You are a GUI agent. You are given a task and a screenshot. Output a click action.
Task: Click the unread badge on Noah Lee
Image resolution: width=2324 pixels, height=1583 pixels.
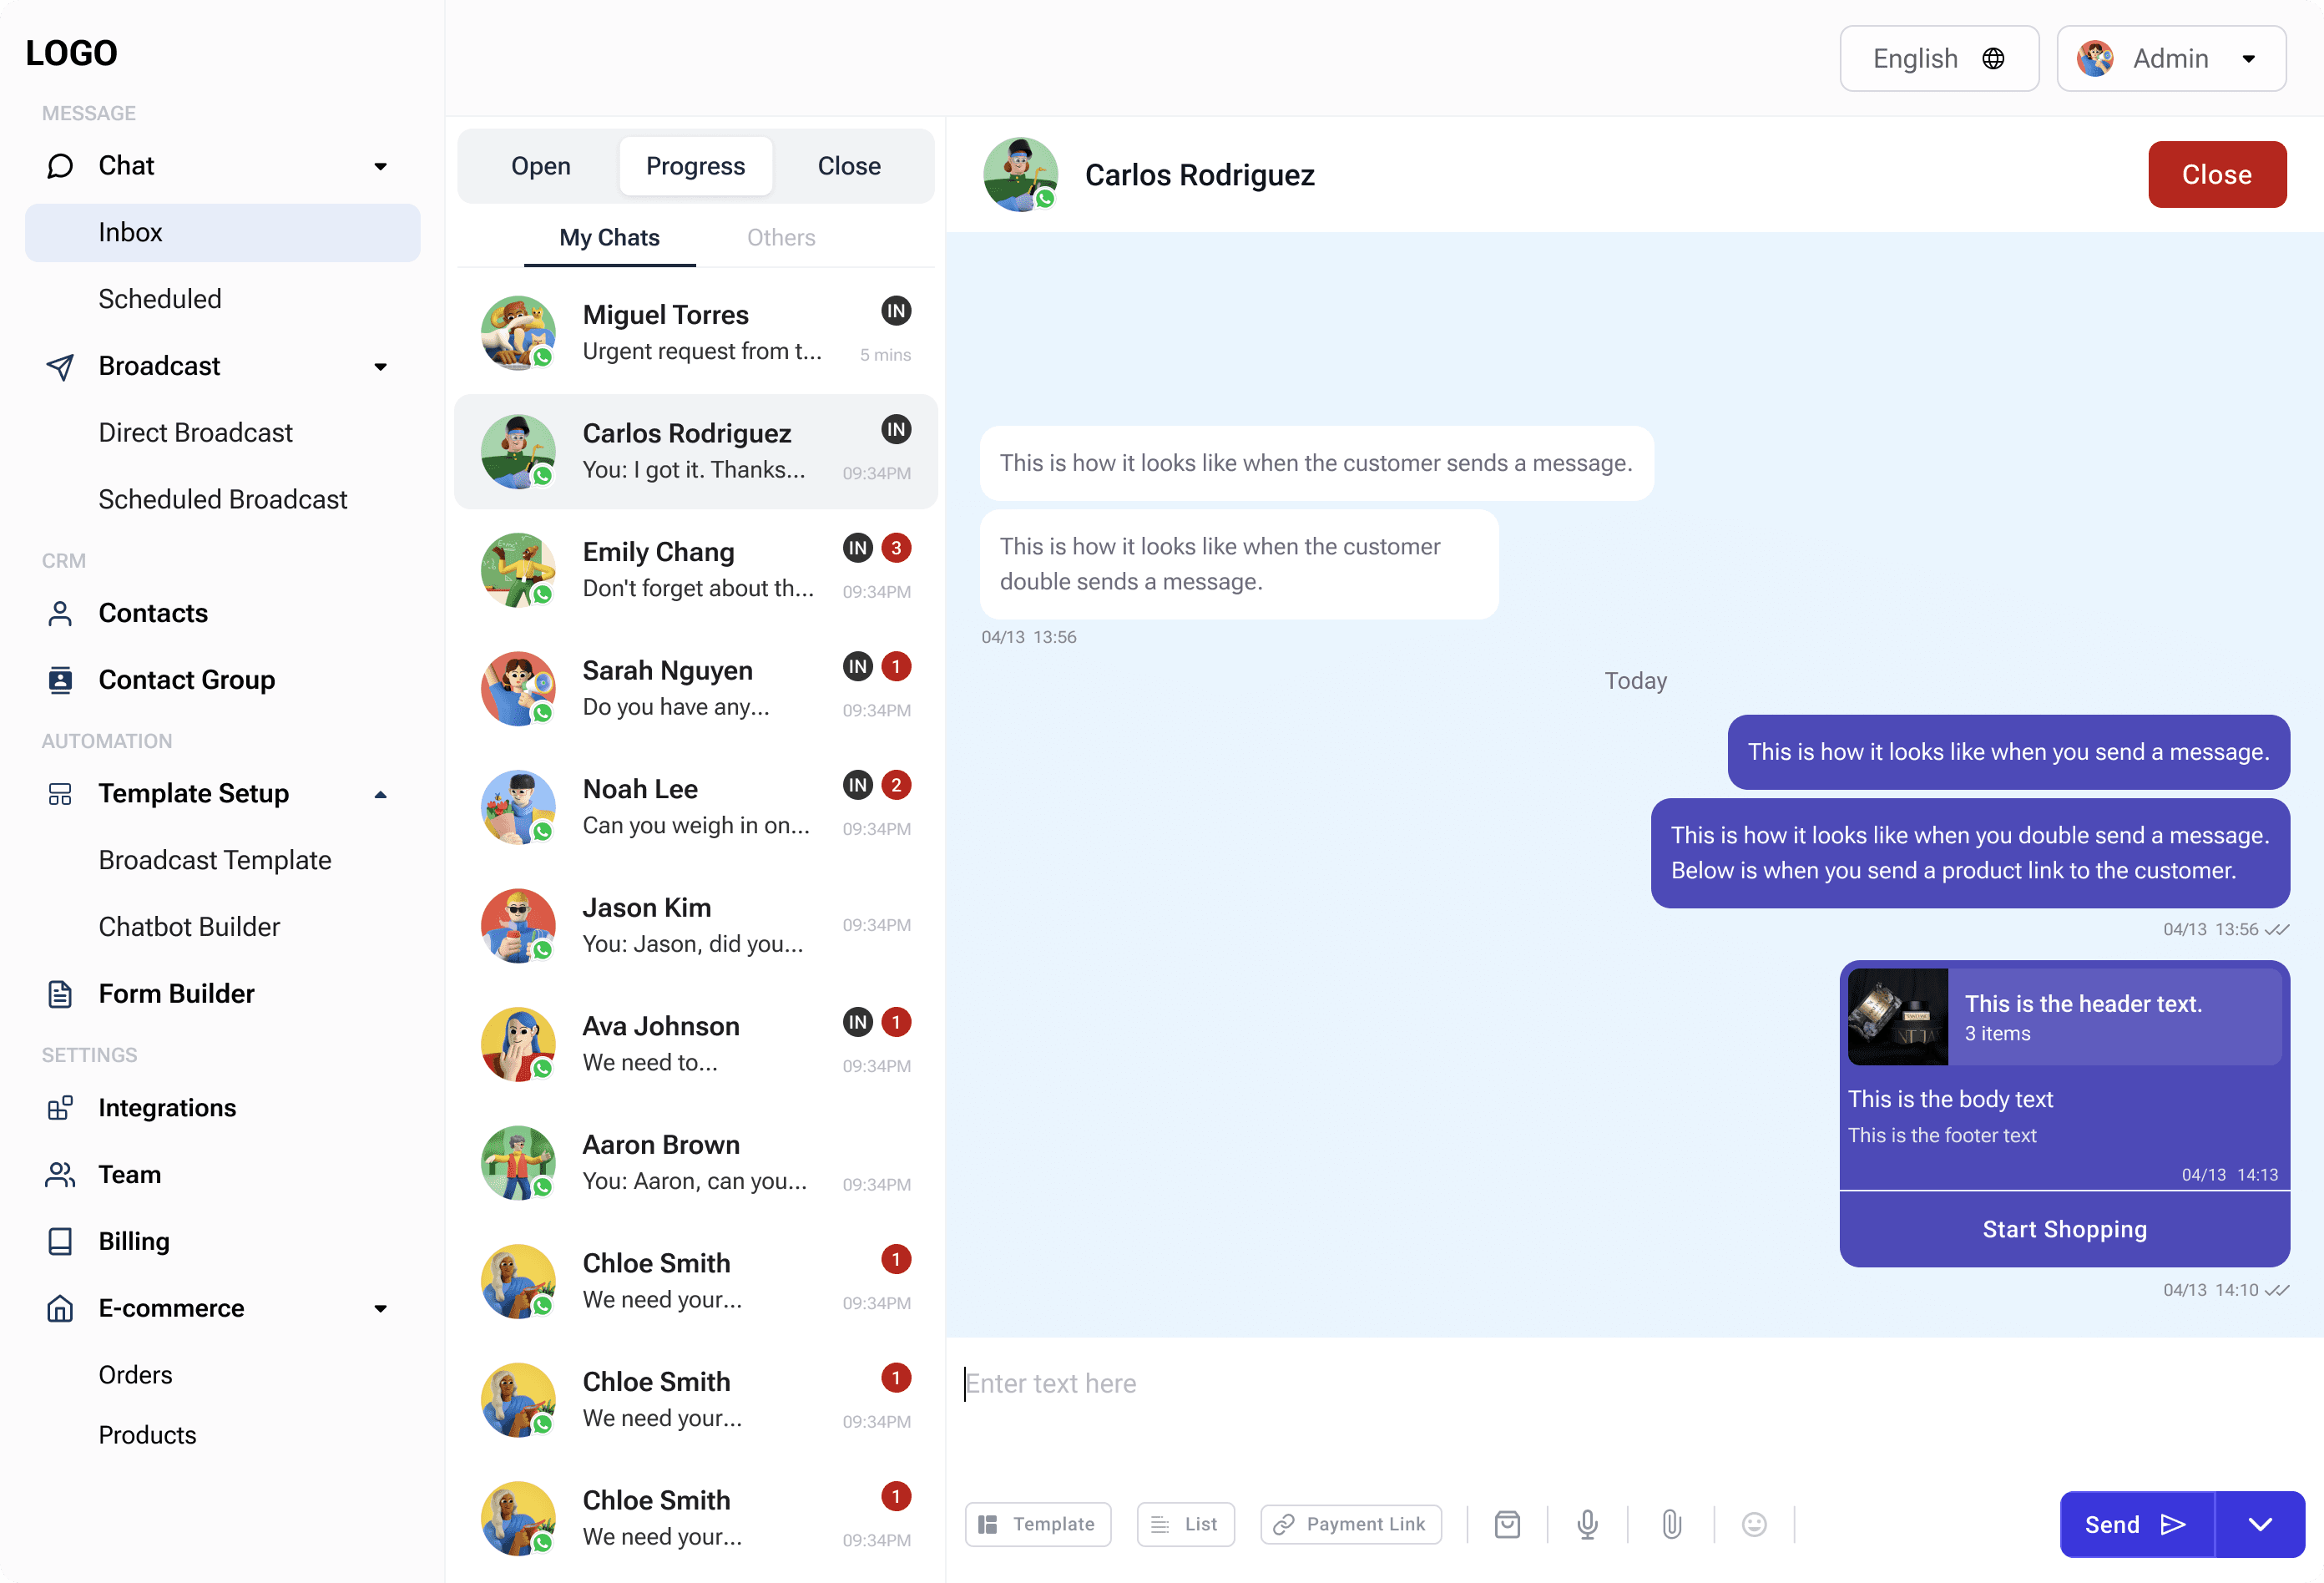(896, 785)
